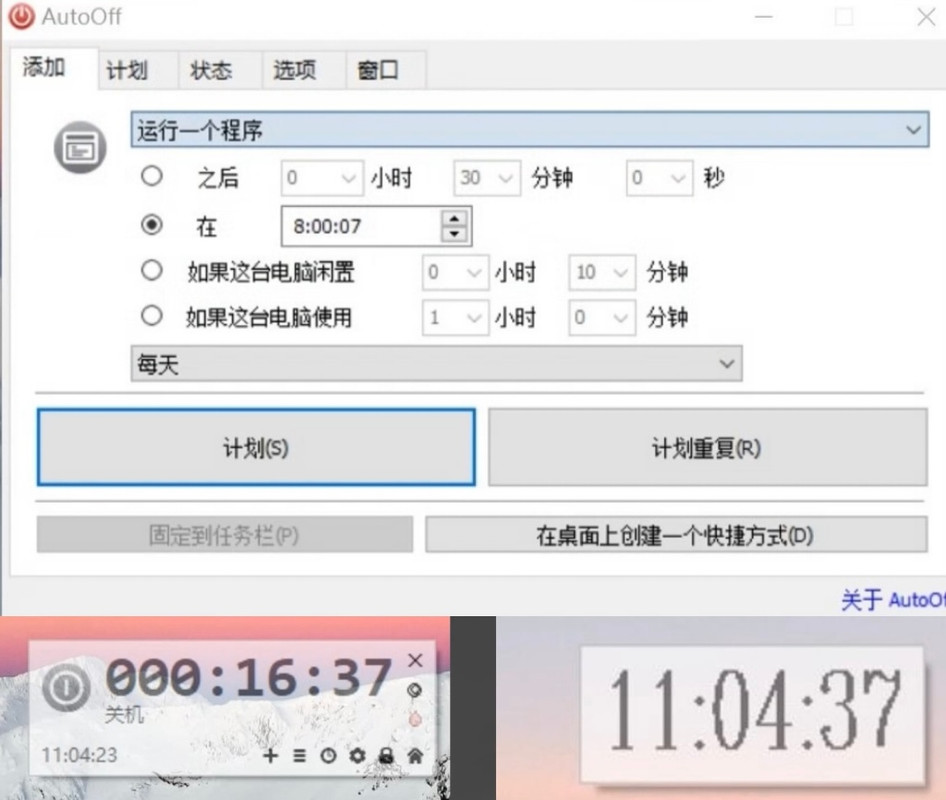Click the 计划重复(R) button
Screen dimensions: 946x800
pos(708,447)
